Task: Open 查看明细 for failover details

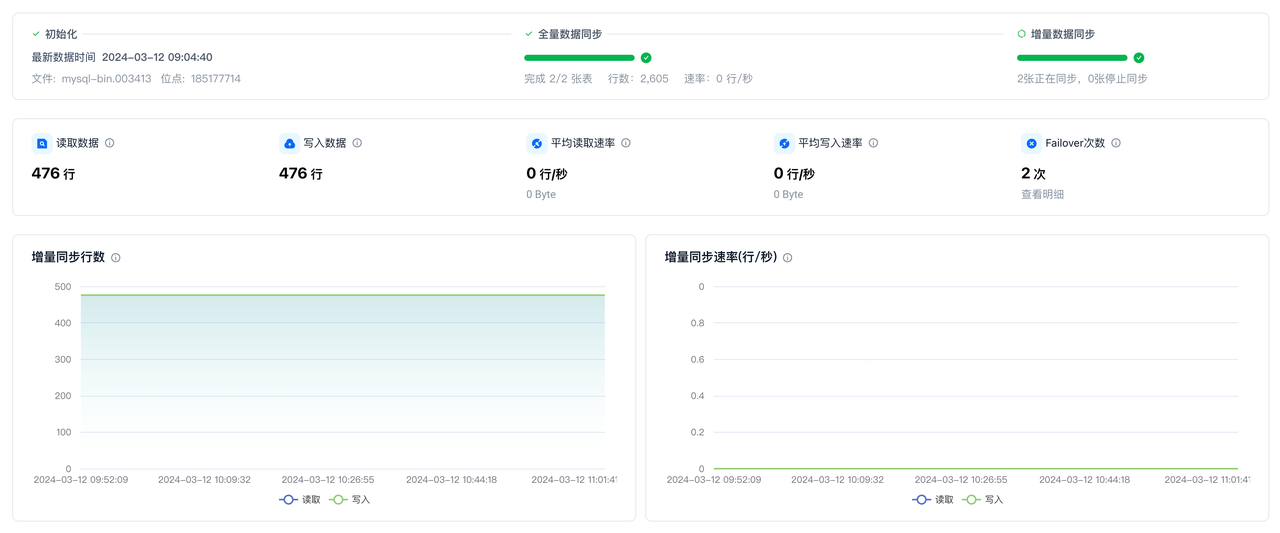Action: click(x=1042, y=194)
